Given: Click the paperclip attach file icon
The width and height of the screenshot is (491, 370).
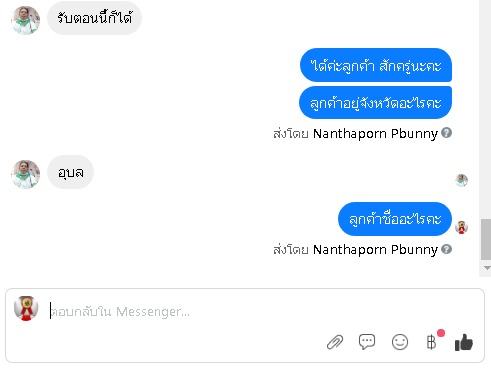Looking at the screenshot, I should click(x=335, y=342).
